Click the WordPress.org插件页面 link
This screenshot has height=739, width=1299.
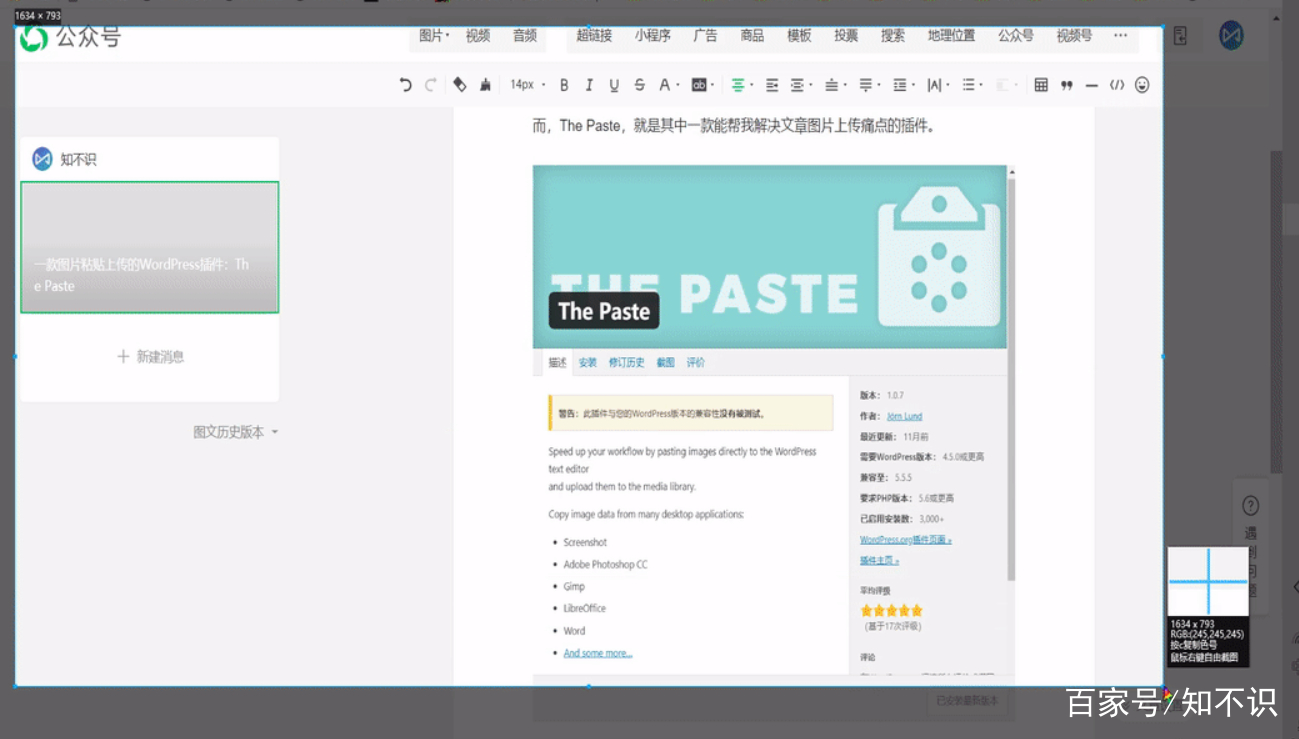tap(906, 540)
